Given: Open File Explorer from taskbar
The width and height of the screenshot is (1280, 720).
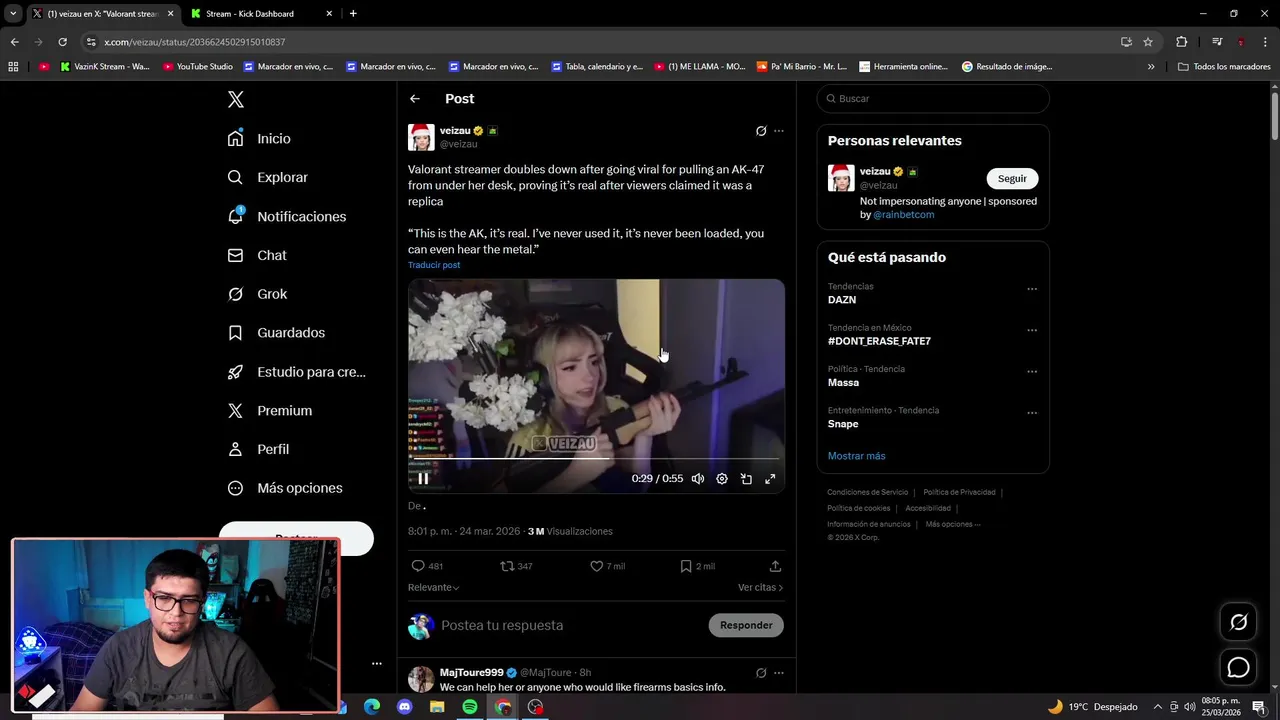Looking at the screenshot, I should pos(437,707).
